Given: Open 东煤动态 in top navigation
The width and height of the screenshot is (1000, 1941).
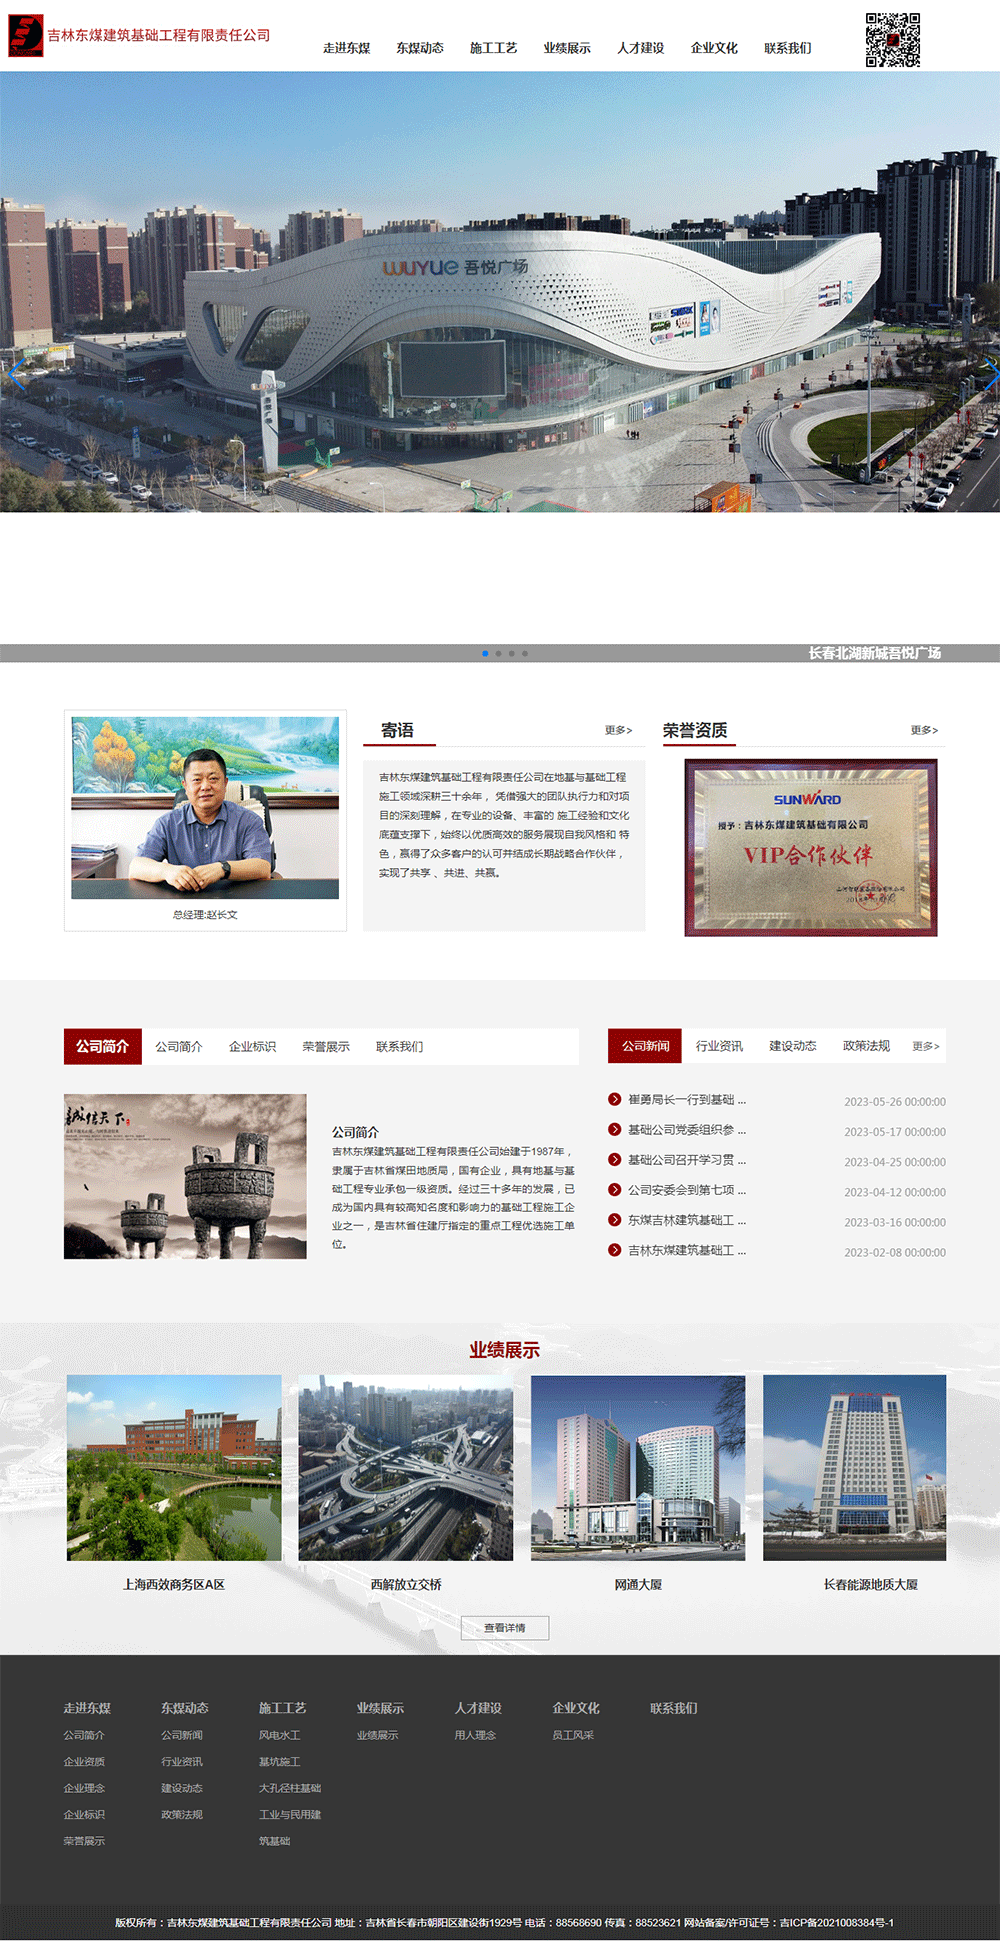Looking at the screenshot, I should tap(420, 48).
